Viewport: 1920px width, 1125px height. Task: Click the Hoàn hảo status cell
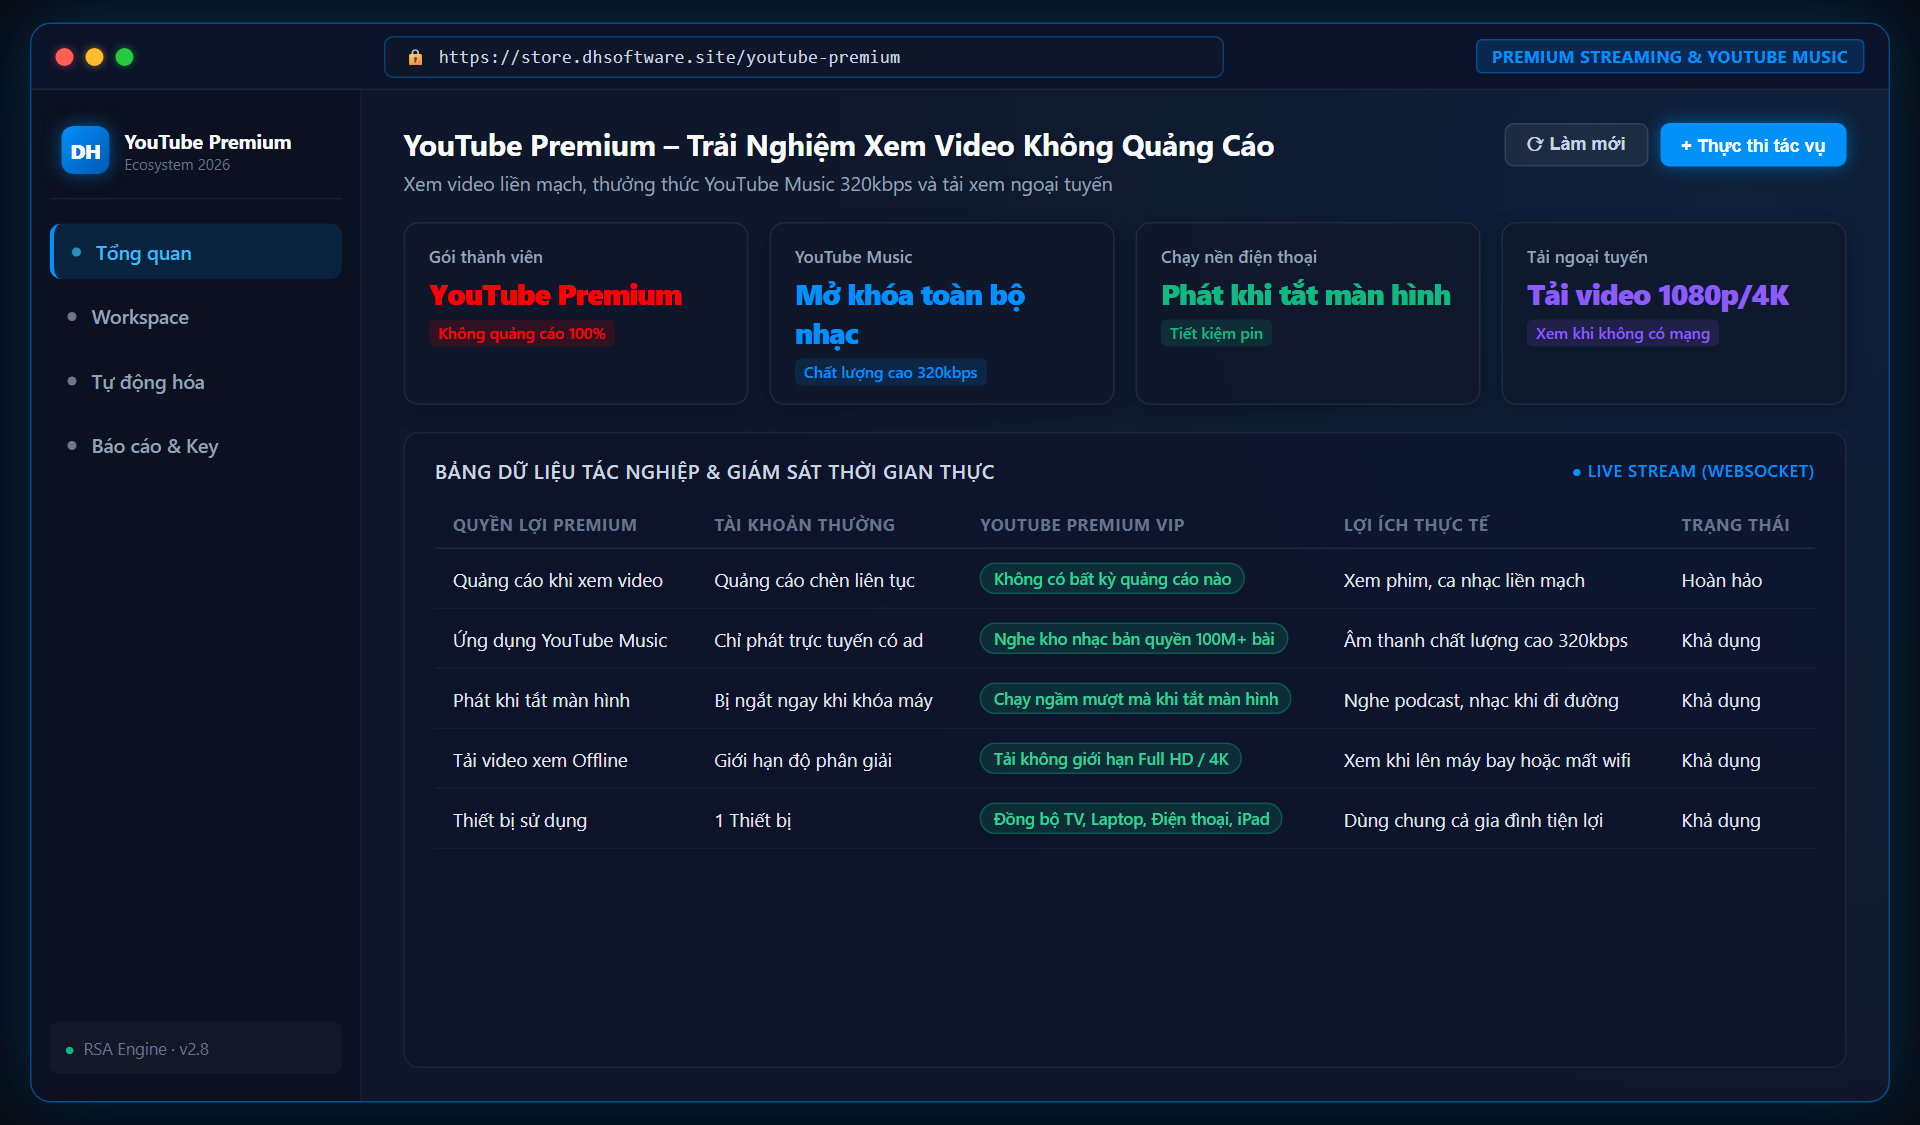tap(1722, 580)
